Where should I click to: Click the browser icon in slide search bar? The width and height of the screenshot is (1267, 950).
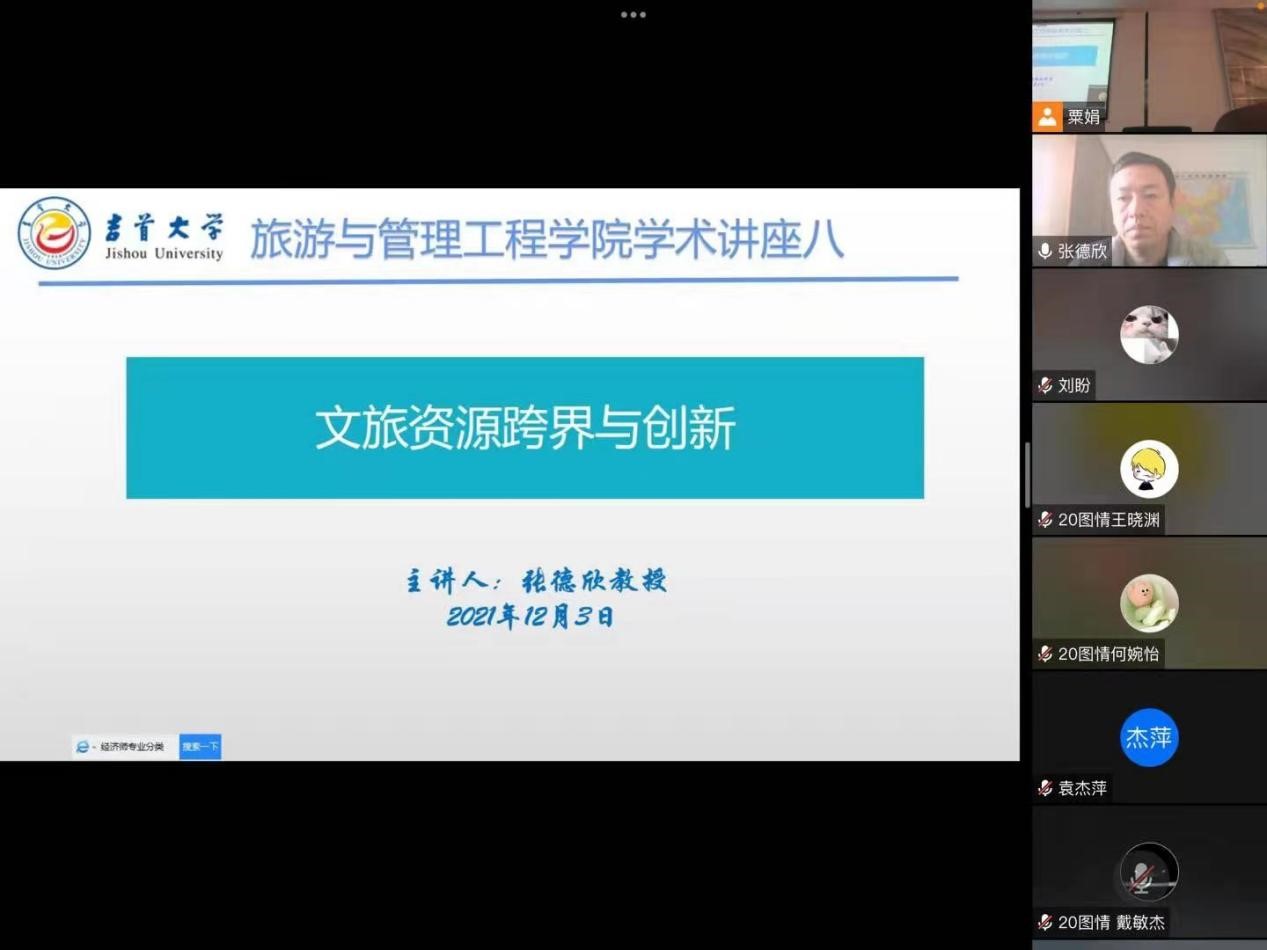pos(83,747)
